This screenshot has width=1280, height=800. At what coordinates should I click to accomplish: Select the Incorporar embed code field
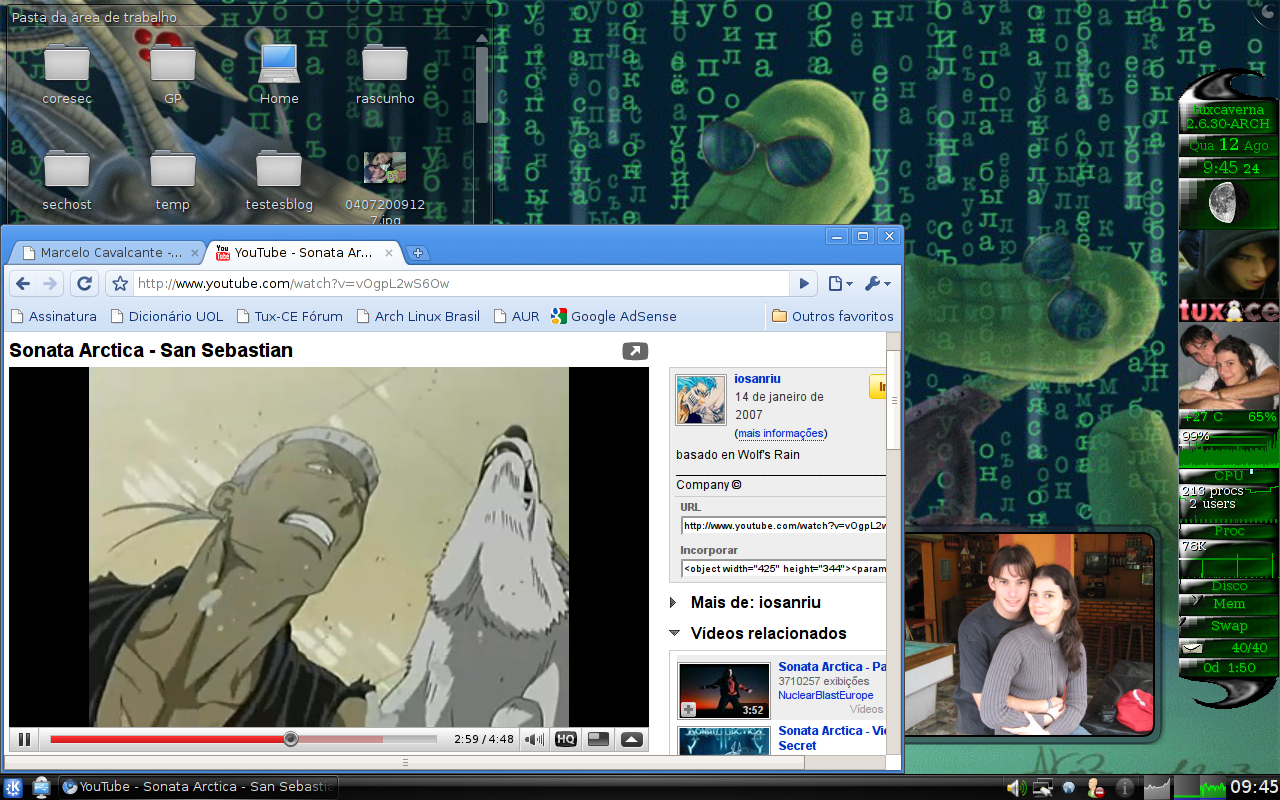click(783, 568)
